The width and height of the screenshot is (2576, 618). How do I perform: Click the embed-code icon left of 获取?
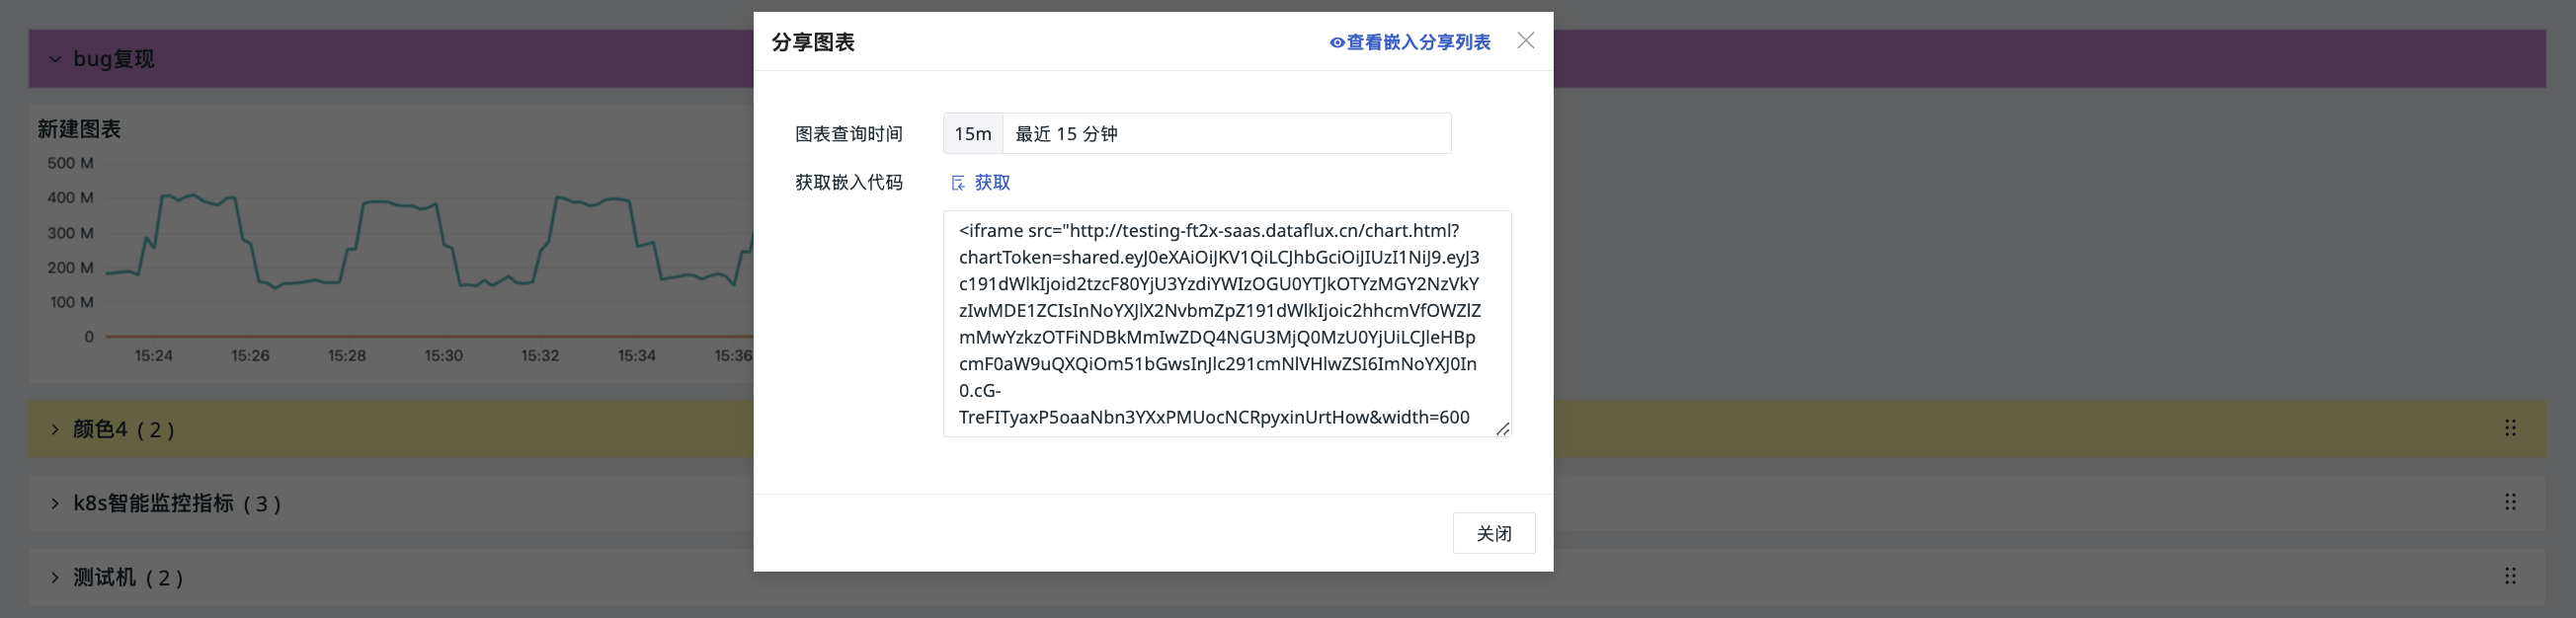957,183
